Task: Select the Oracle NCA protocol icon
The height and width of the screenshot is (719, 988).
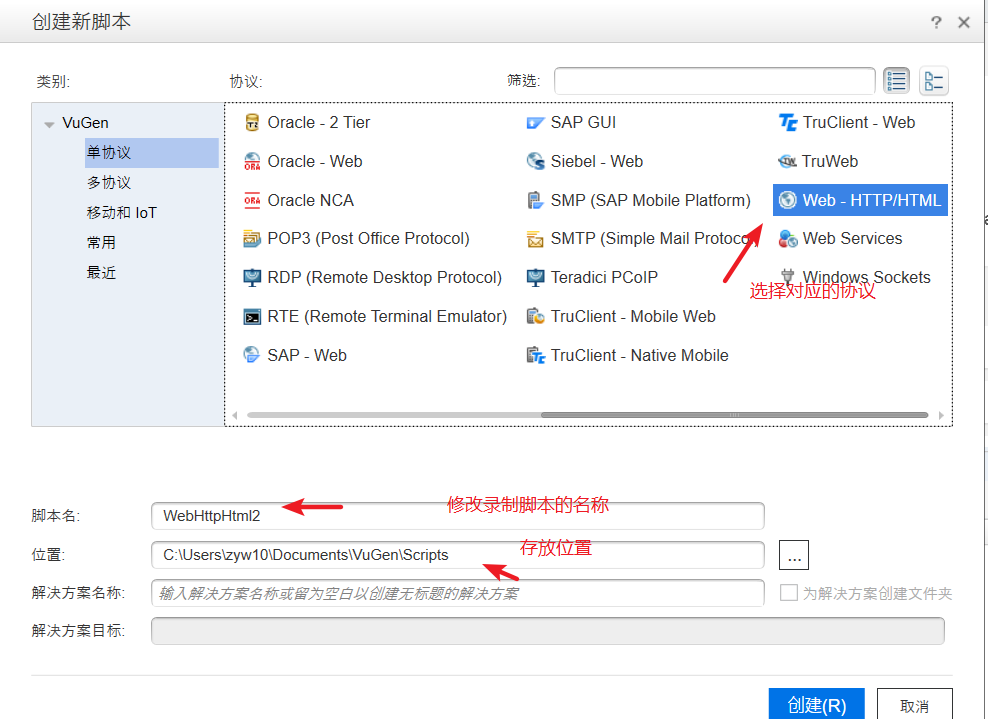Action: 252,200
